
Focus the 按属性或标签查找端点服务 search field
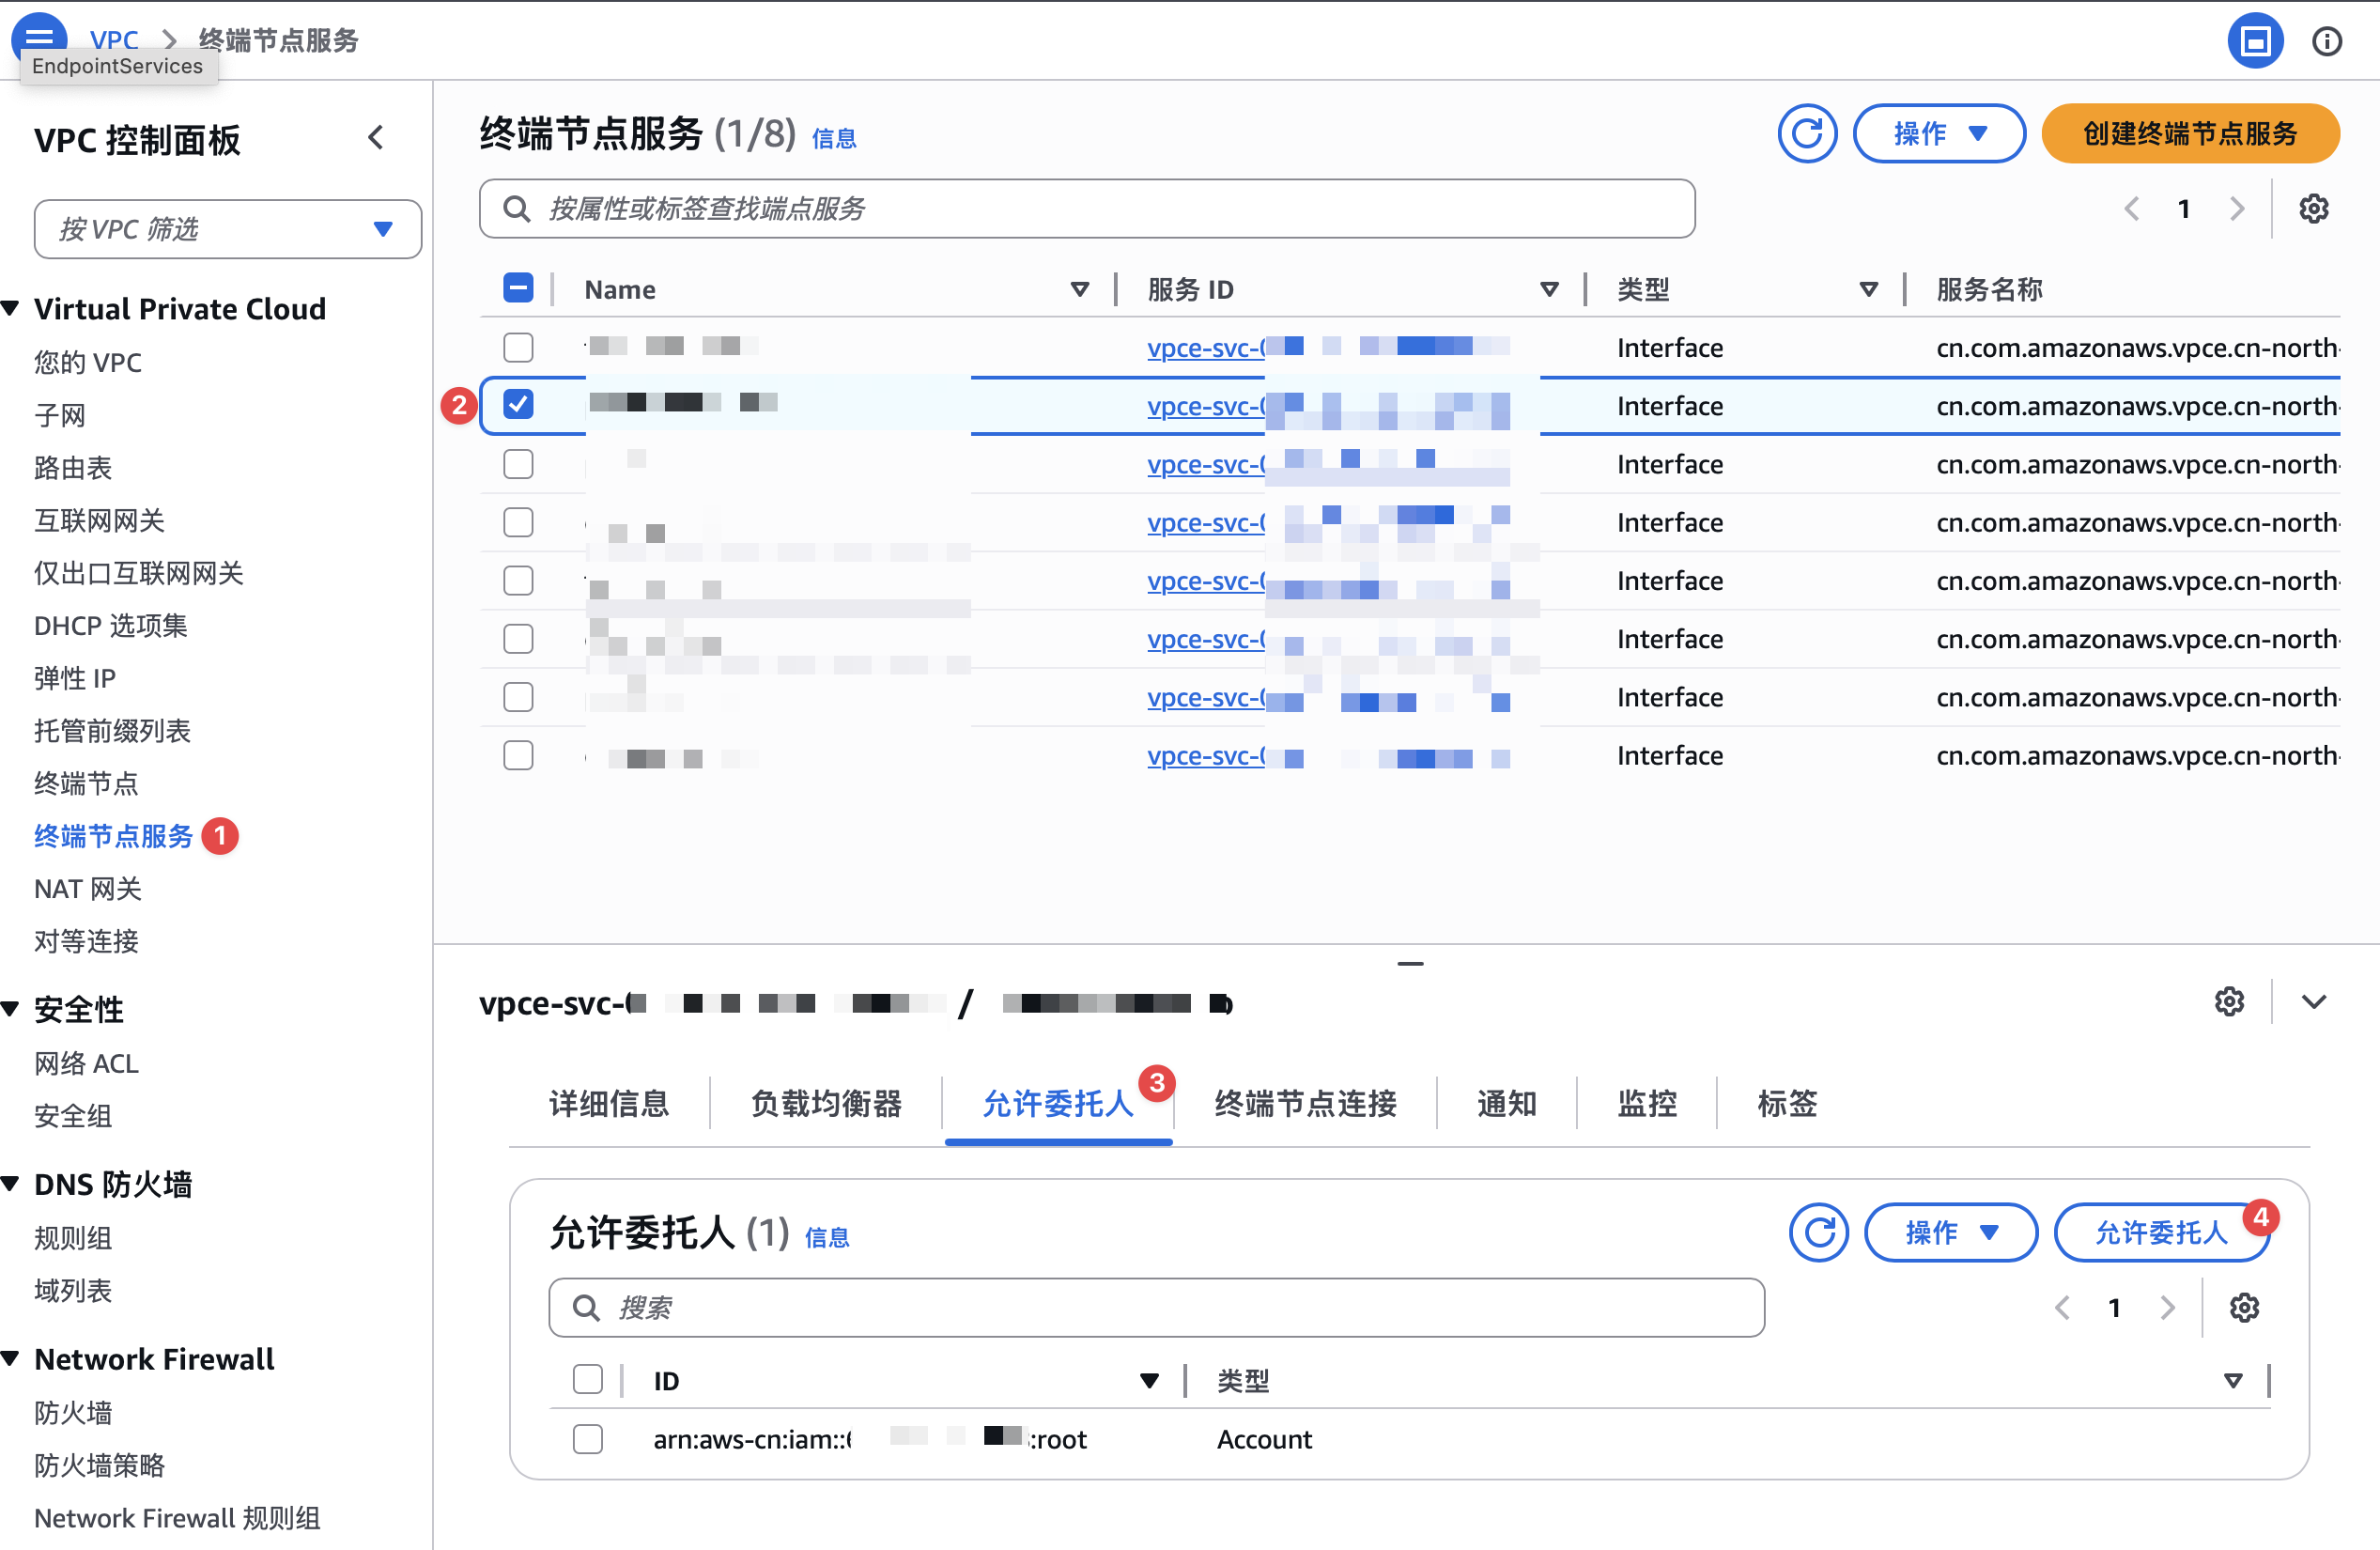click(1087, 208)
